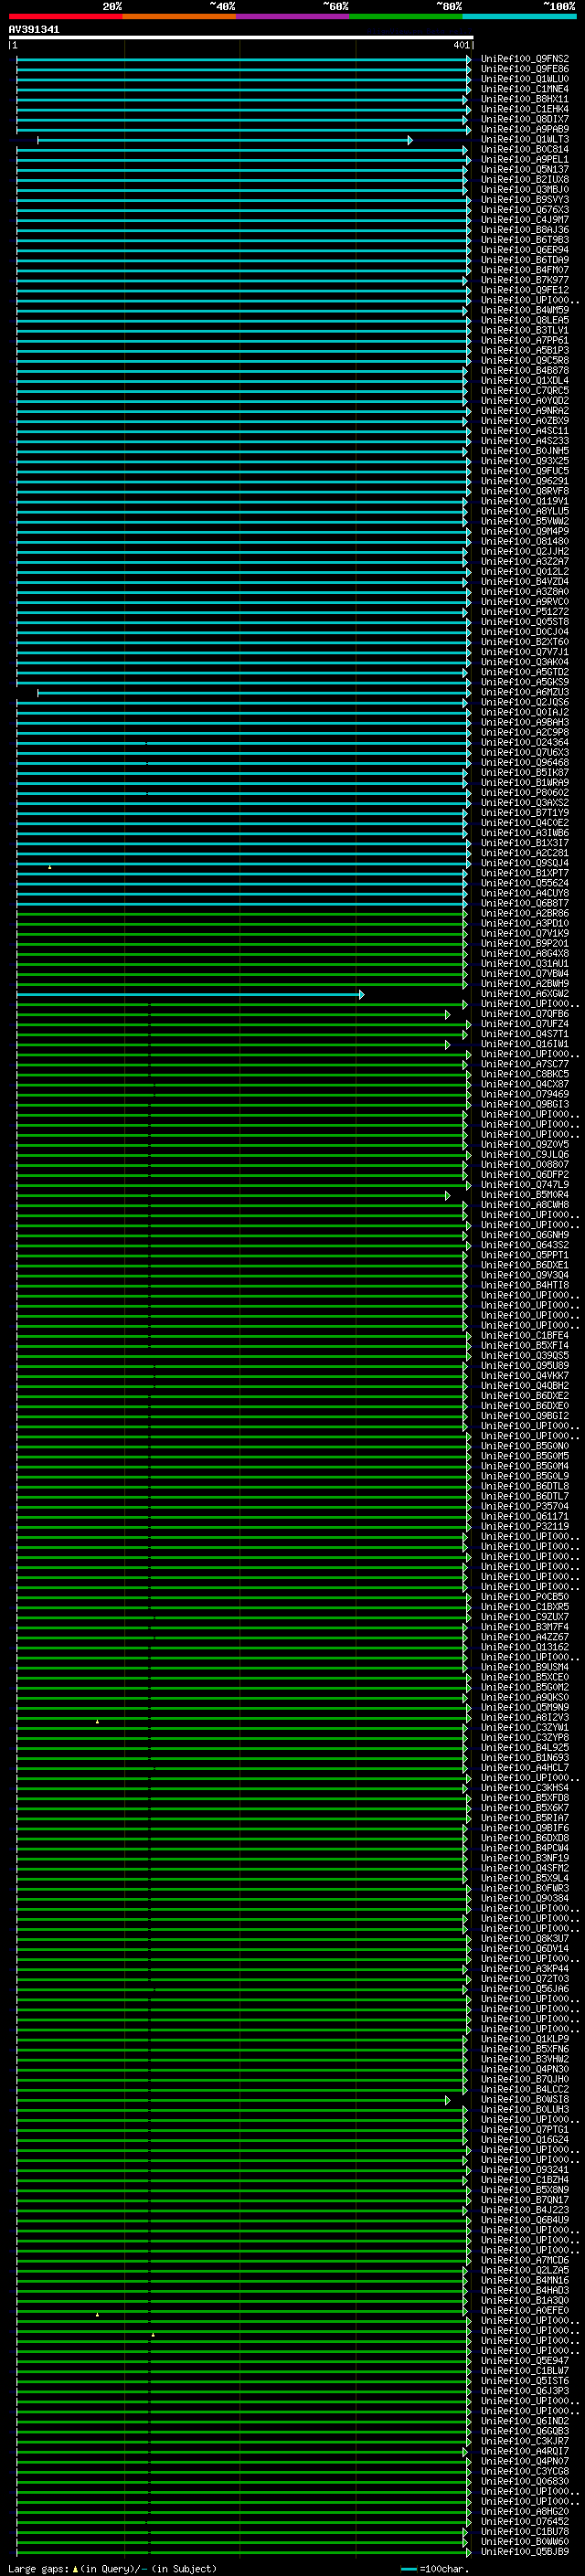Select UniRef100_A6XGW2 label
Screen dimensions: 585x2576
coord(525,994)
